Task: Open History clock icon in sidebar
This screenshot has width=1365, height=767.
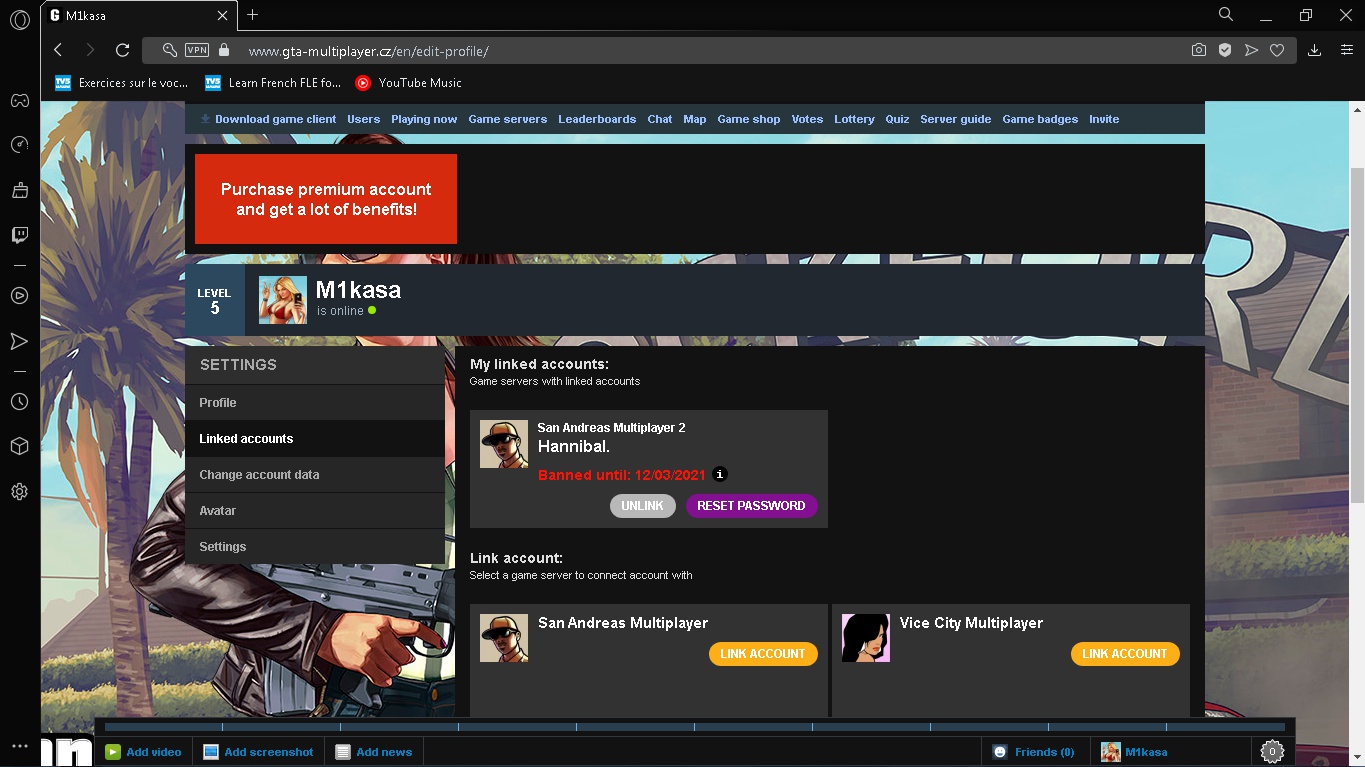Action: pos(20,402)
